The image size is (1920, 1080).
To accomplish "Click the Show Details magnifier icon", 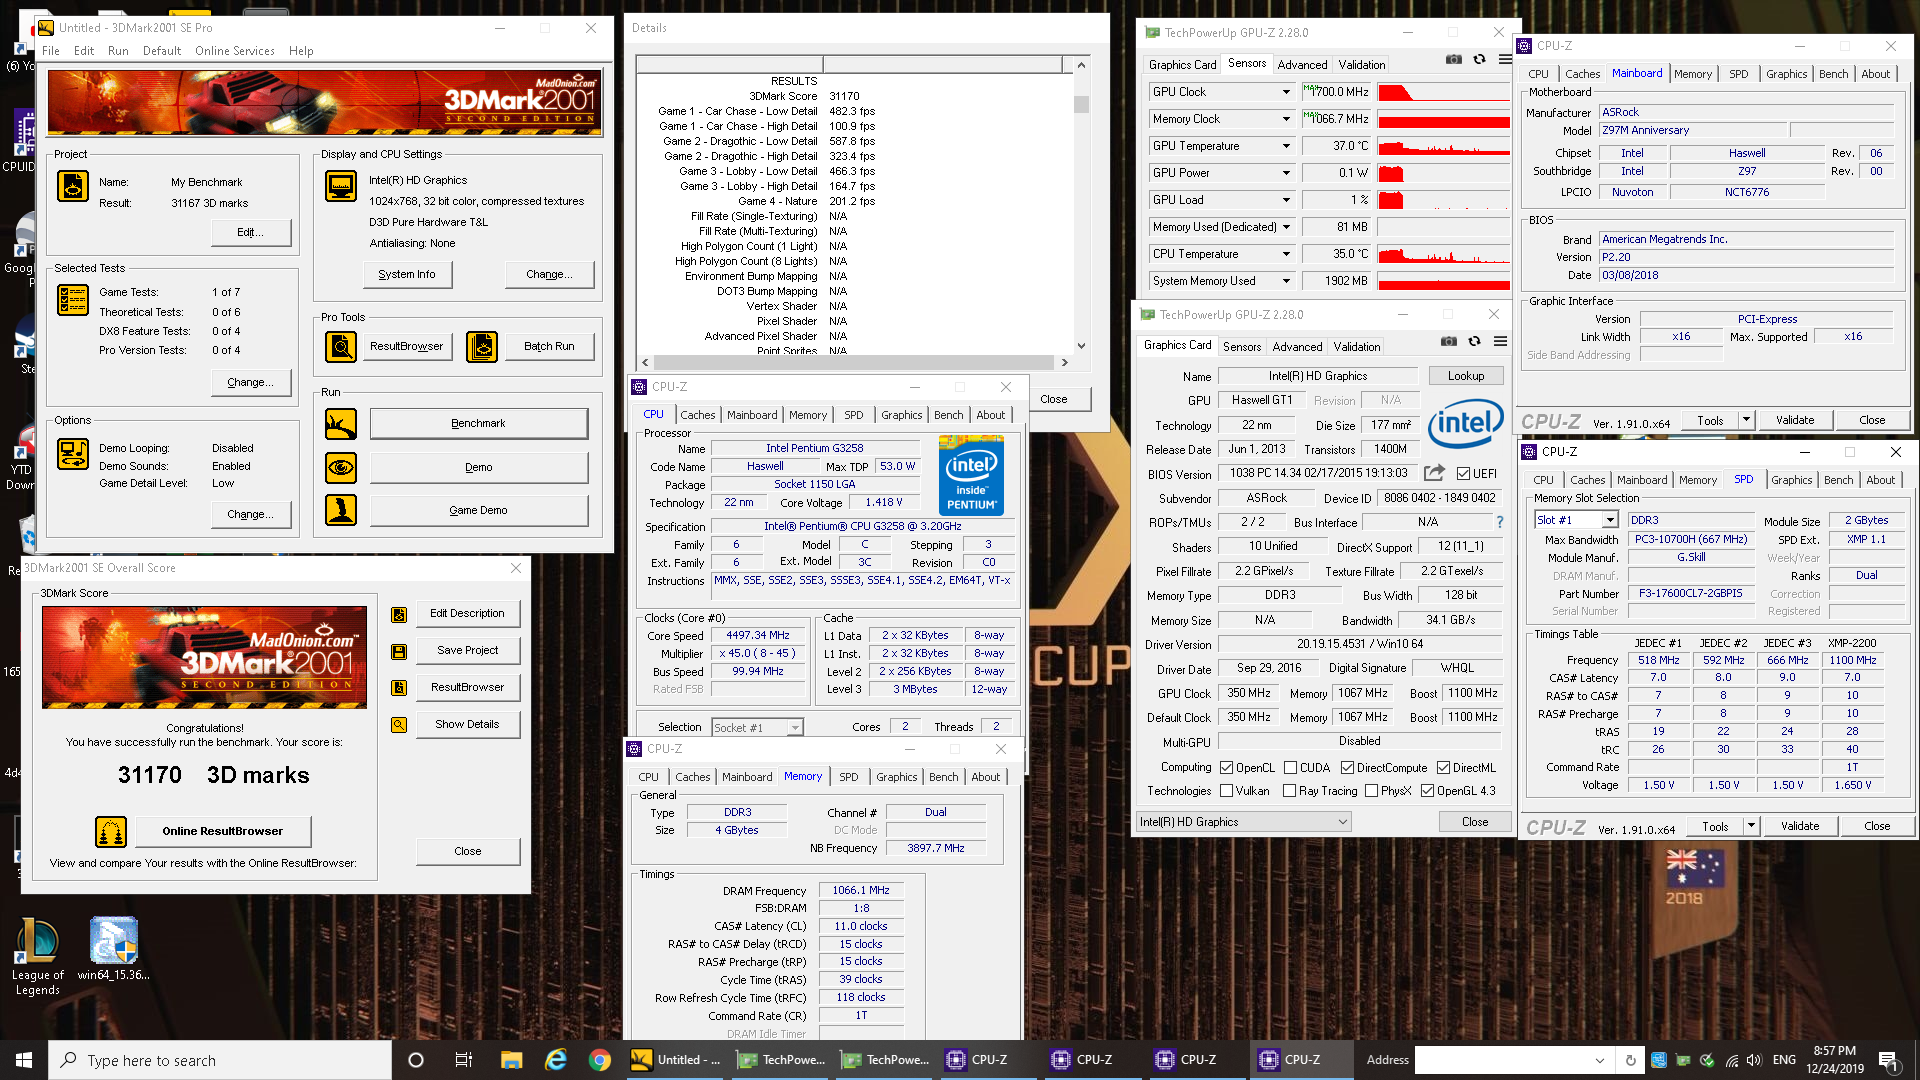I will click(399, 725).
